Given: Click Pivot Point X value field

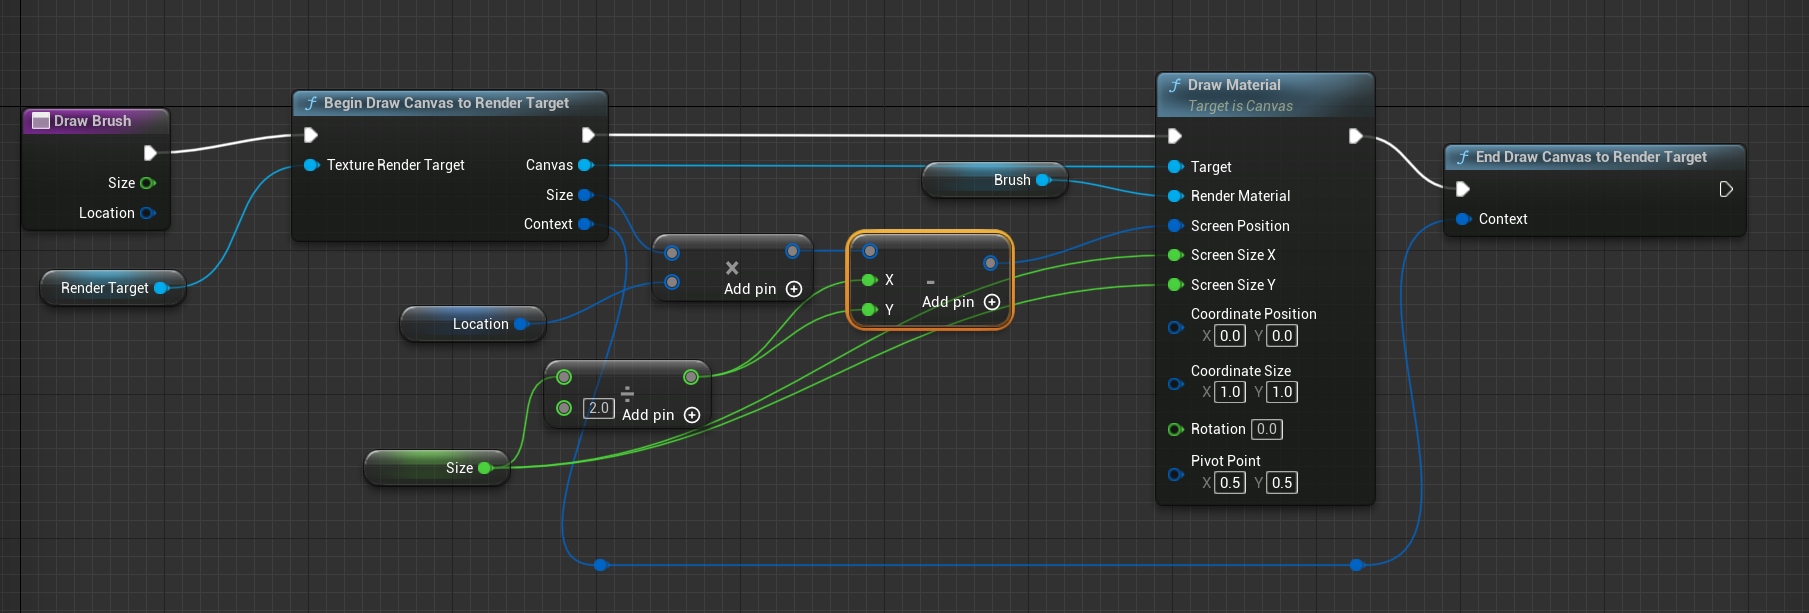Looking at the screenshot, I should (1230, 483).
